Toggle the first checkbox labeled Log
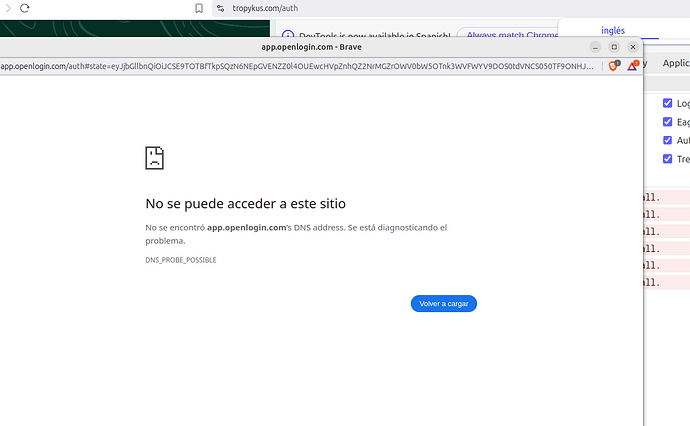Image resolution: width=690 pixels, height=426 pixels. (668, 103)
